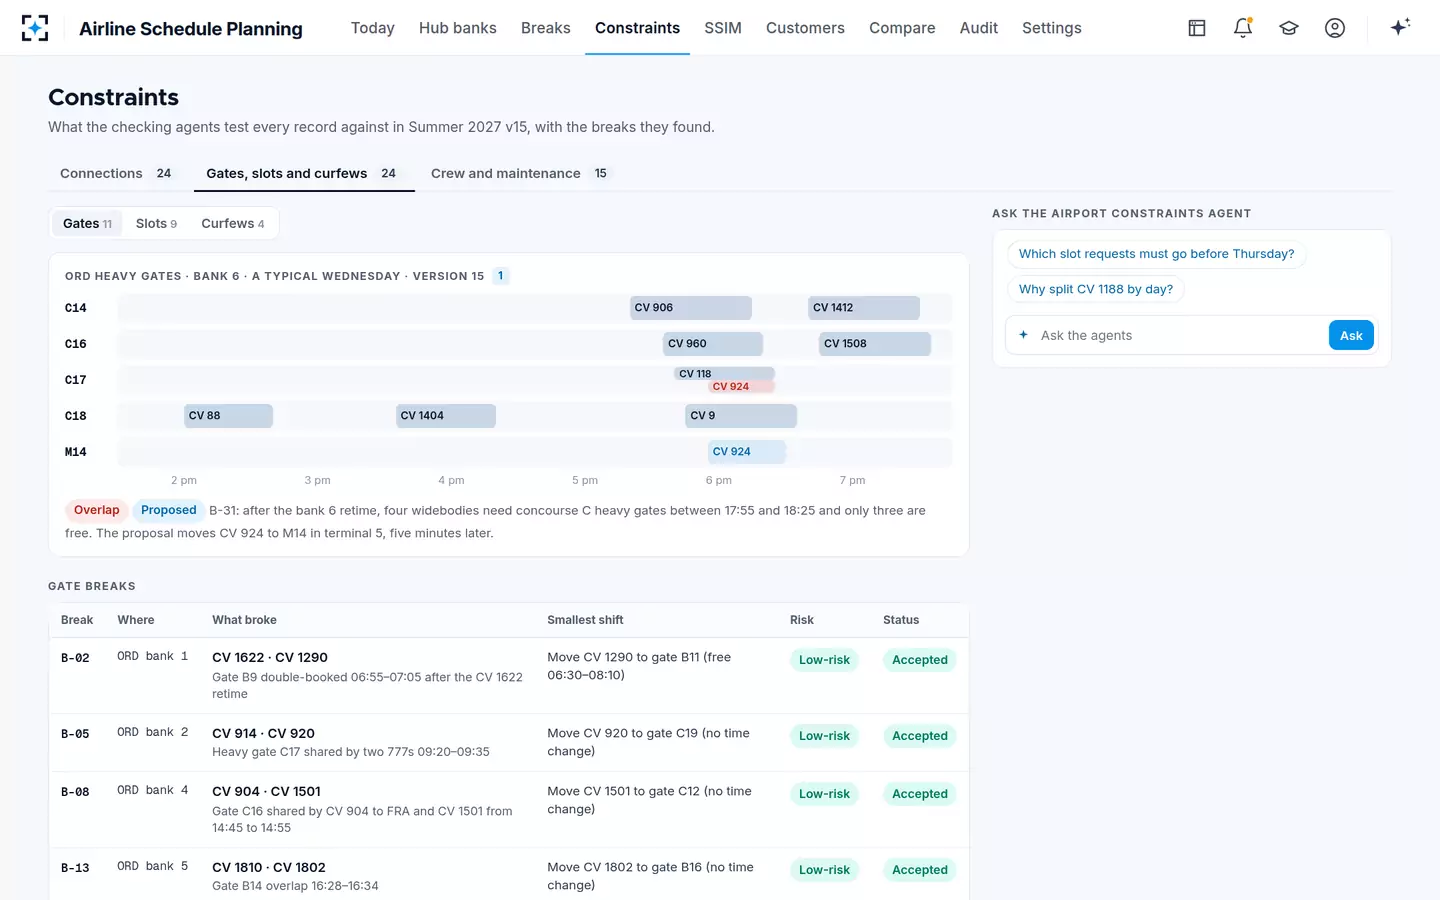
Task: Click Accepted status in B-02 row
Action: pos(920,660)
